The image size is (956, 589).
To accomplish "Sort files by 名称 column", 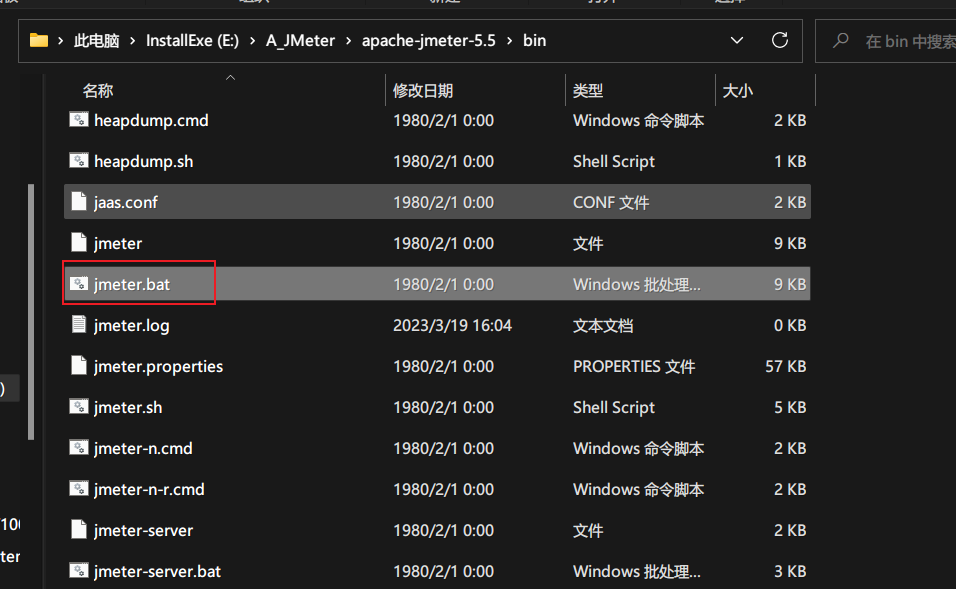I will [98, 91].
